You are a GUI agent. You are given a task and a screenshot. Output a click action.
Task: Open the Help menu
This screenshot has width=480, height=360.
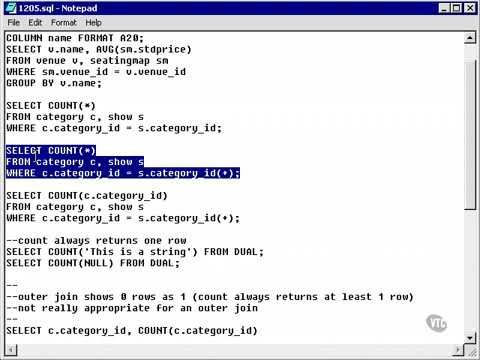[93, 23]
